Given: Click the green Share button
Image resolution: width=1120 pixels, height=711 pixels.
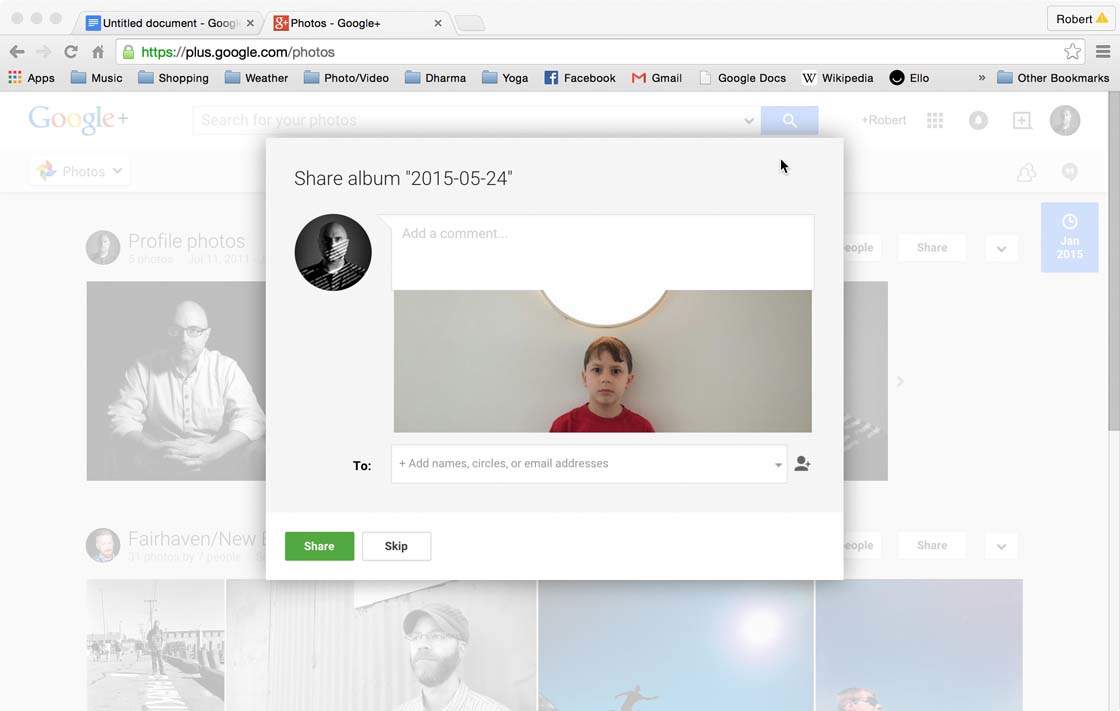Looking at the screenshot, I should point(319,546).
